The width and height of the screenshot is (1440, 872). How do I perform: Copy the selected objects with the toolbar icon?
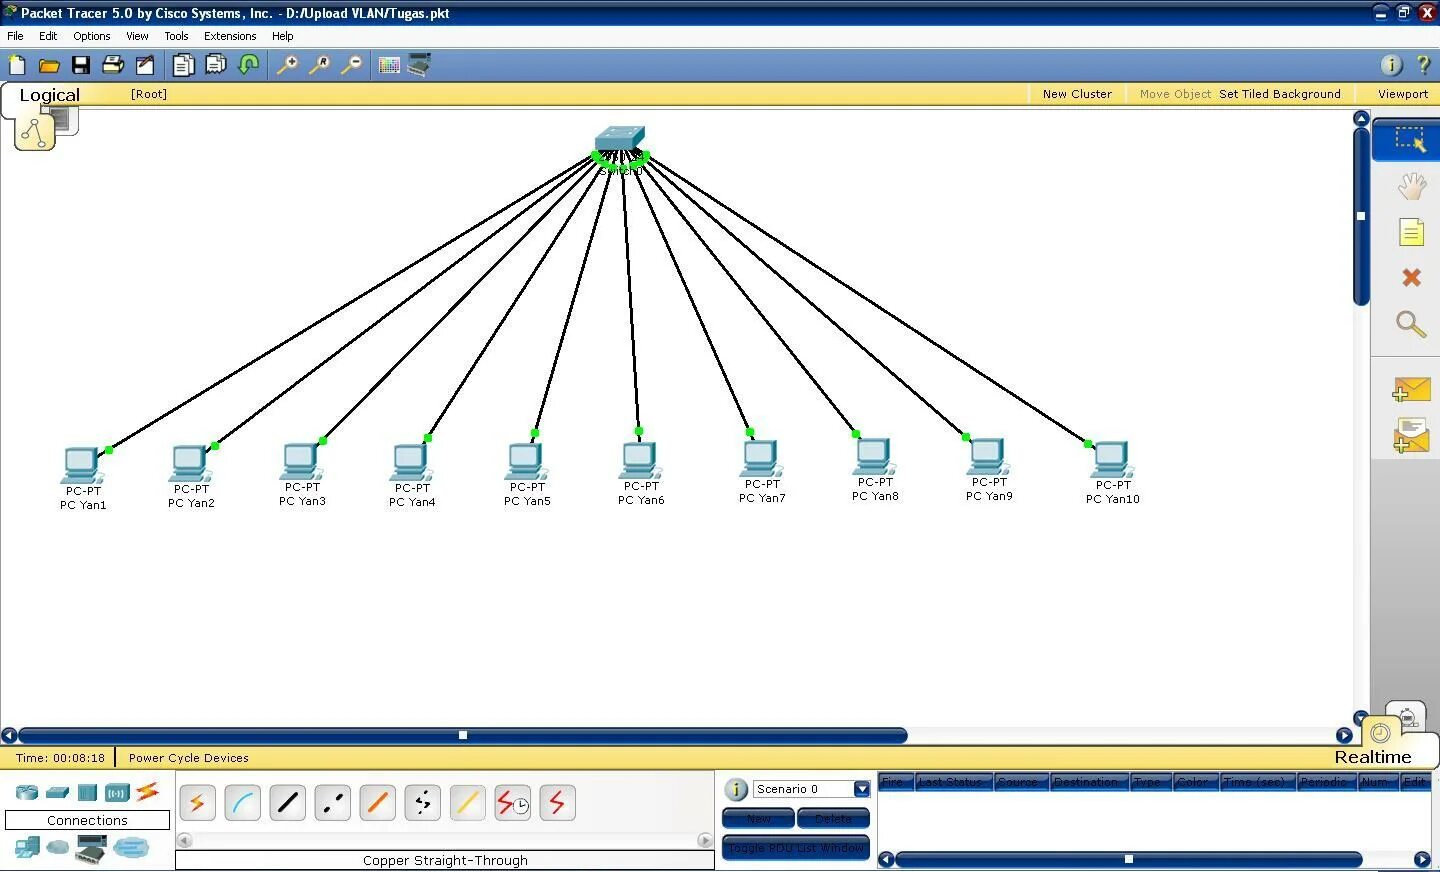pos(183,65)
